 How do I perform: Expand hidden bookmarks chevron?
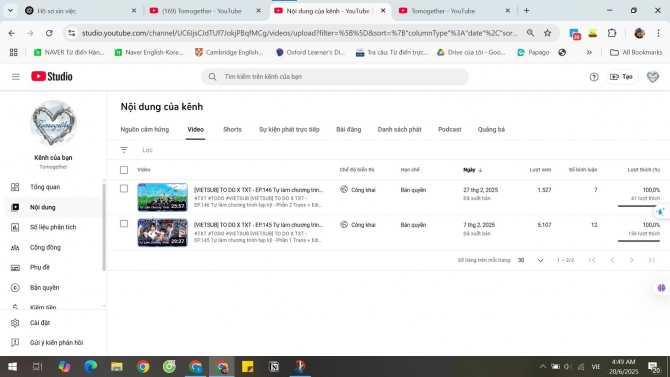tap(589, 53)
